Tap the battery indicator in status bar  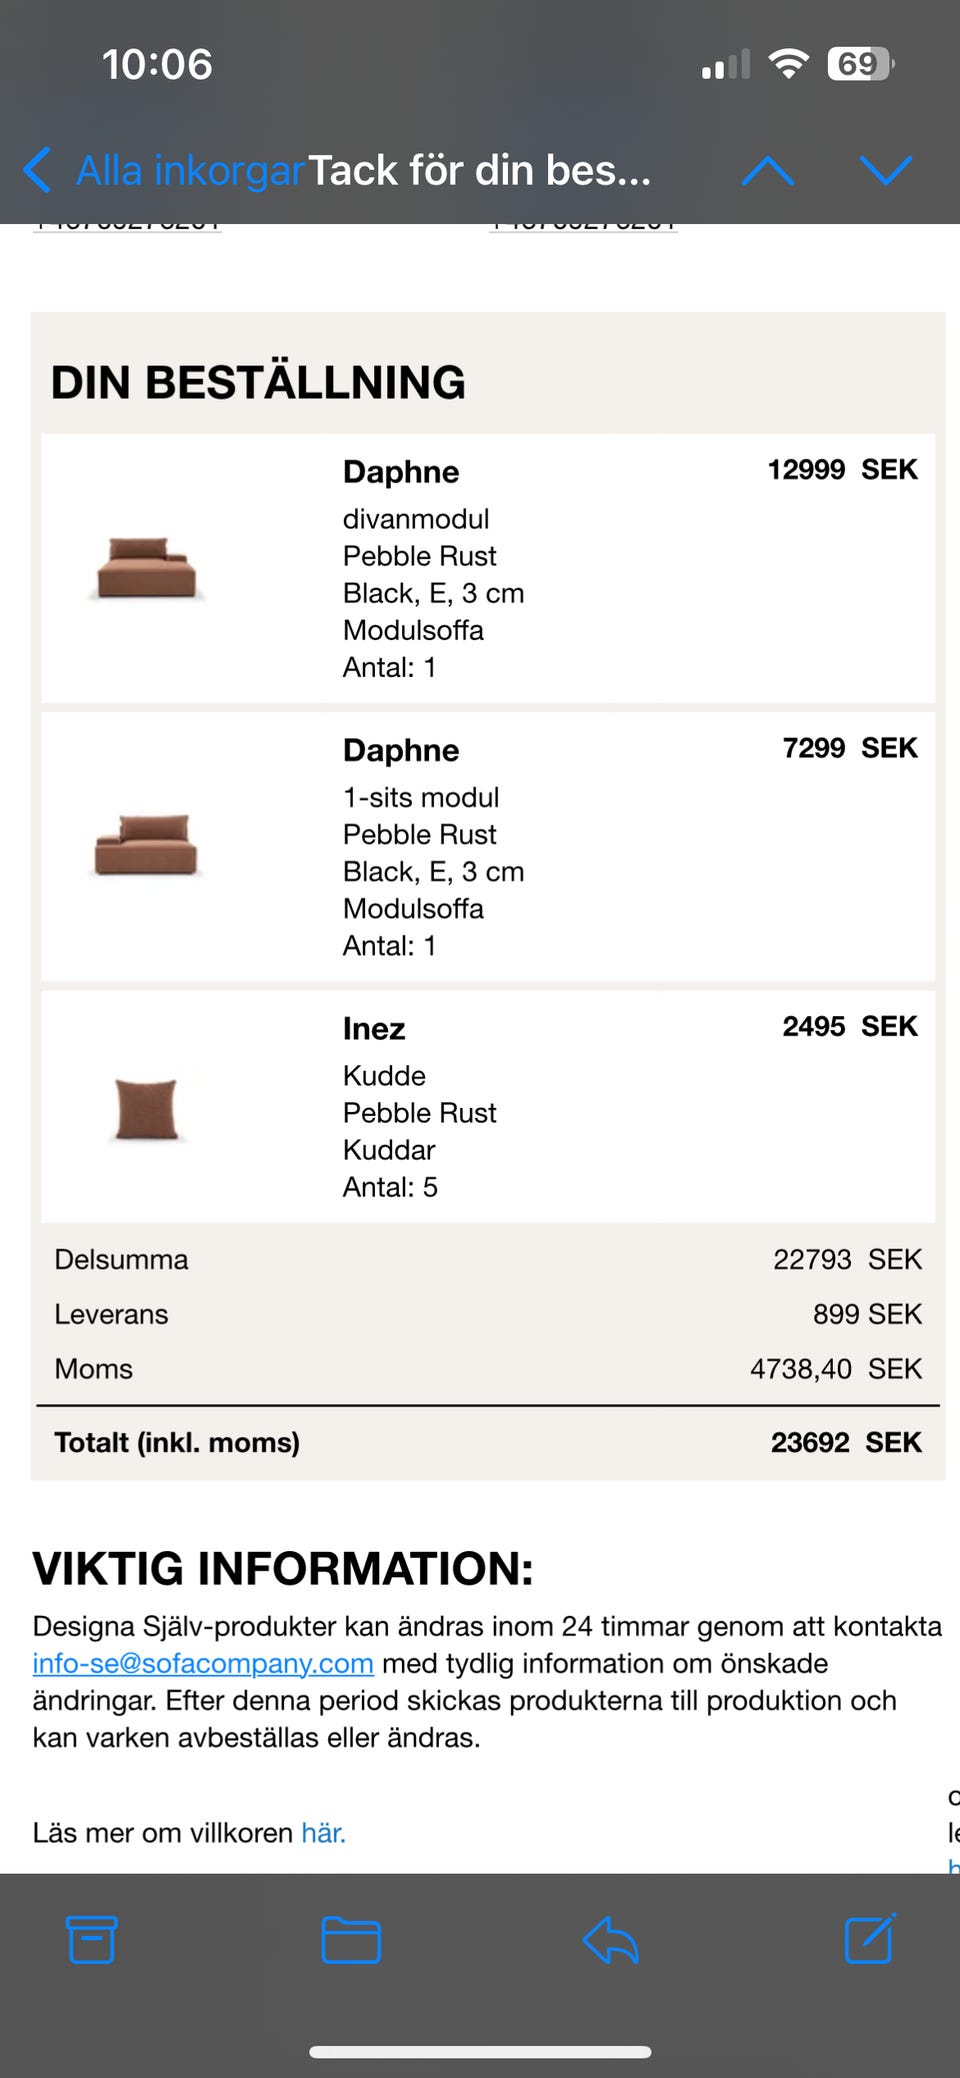pos(860,65)
